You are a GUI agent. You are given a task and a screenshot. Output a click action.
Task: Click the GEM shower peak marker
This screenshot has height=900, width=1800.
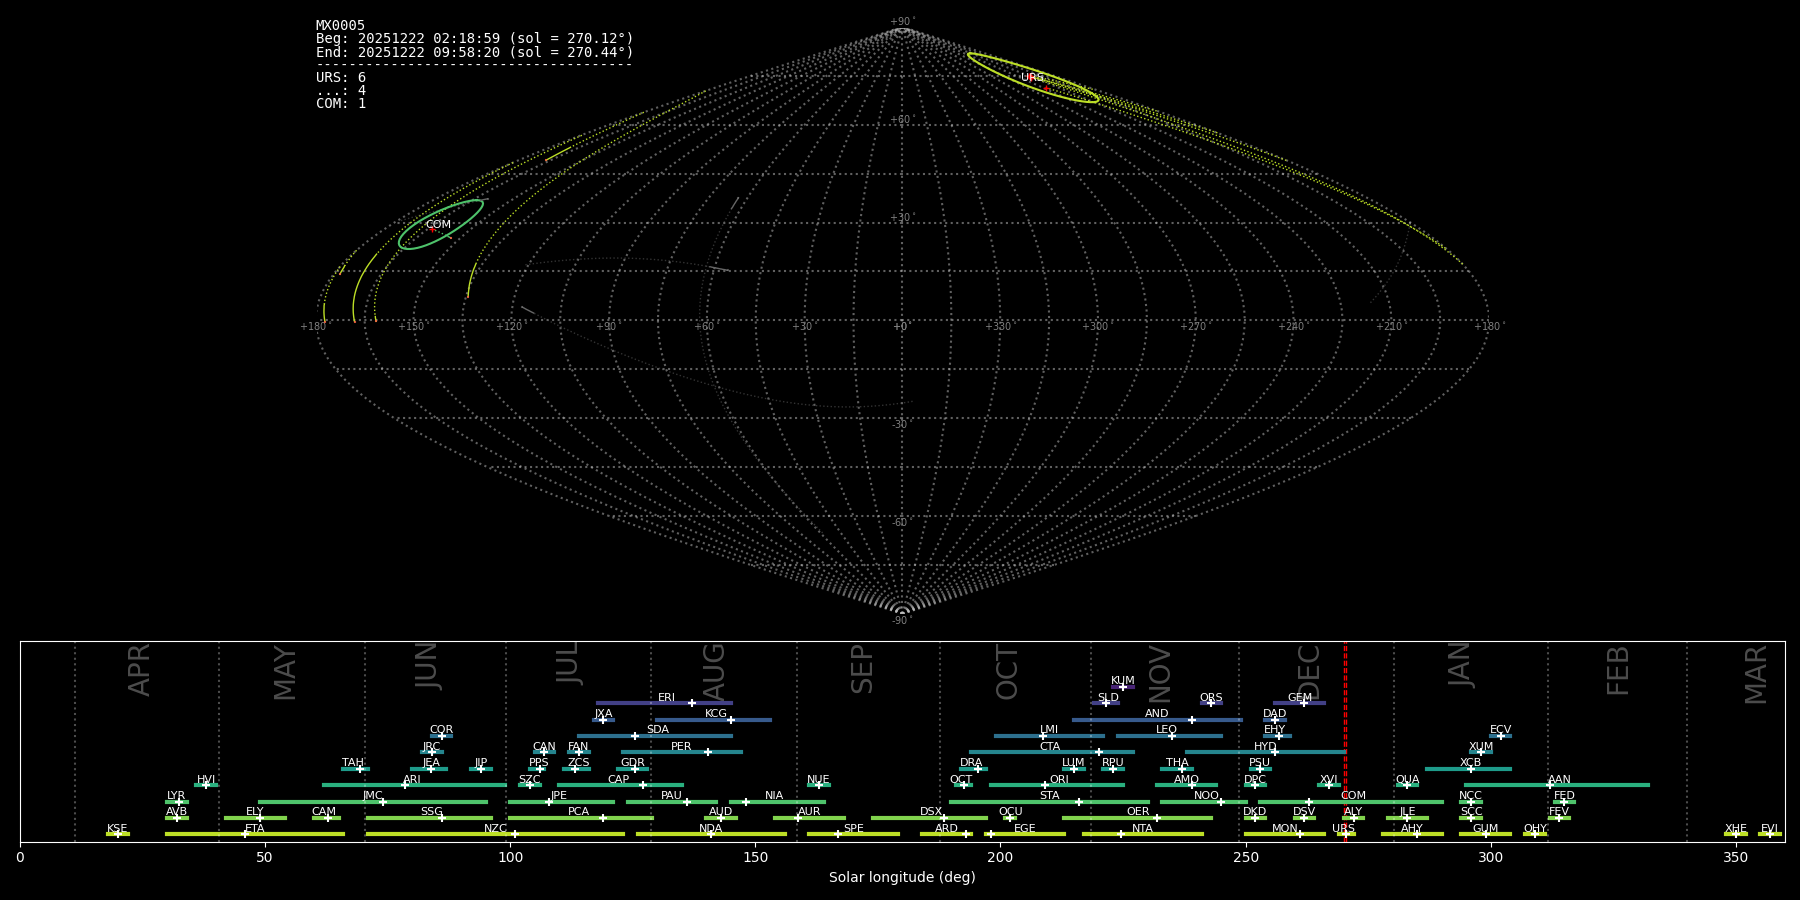tap(1303, 703)
